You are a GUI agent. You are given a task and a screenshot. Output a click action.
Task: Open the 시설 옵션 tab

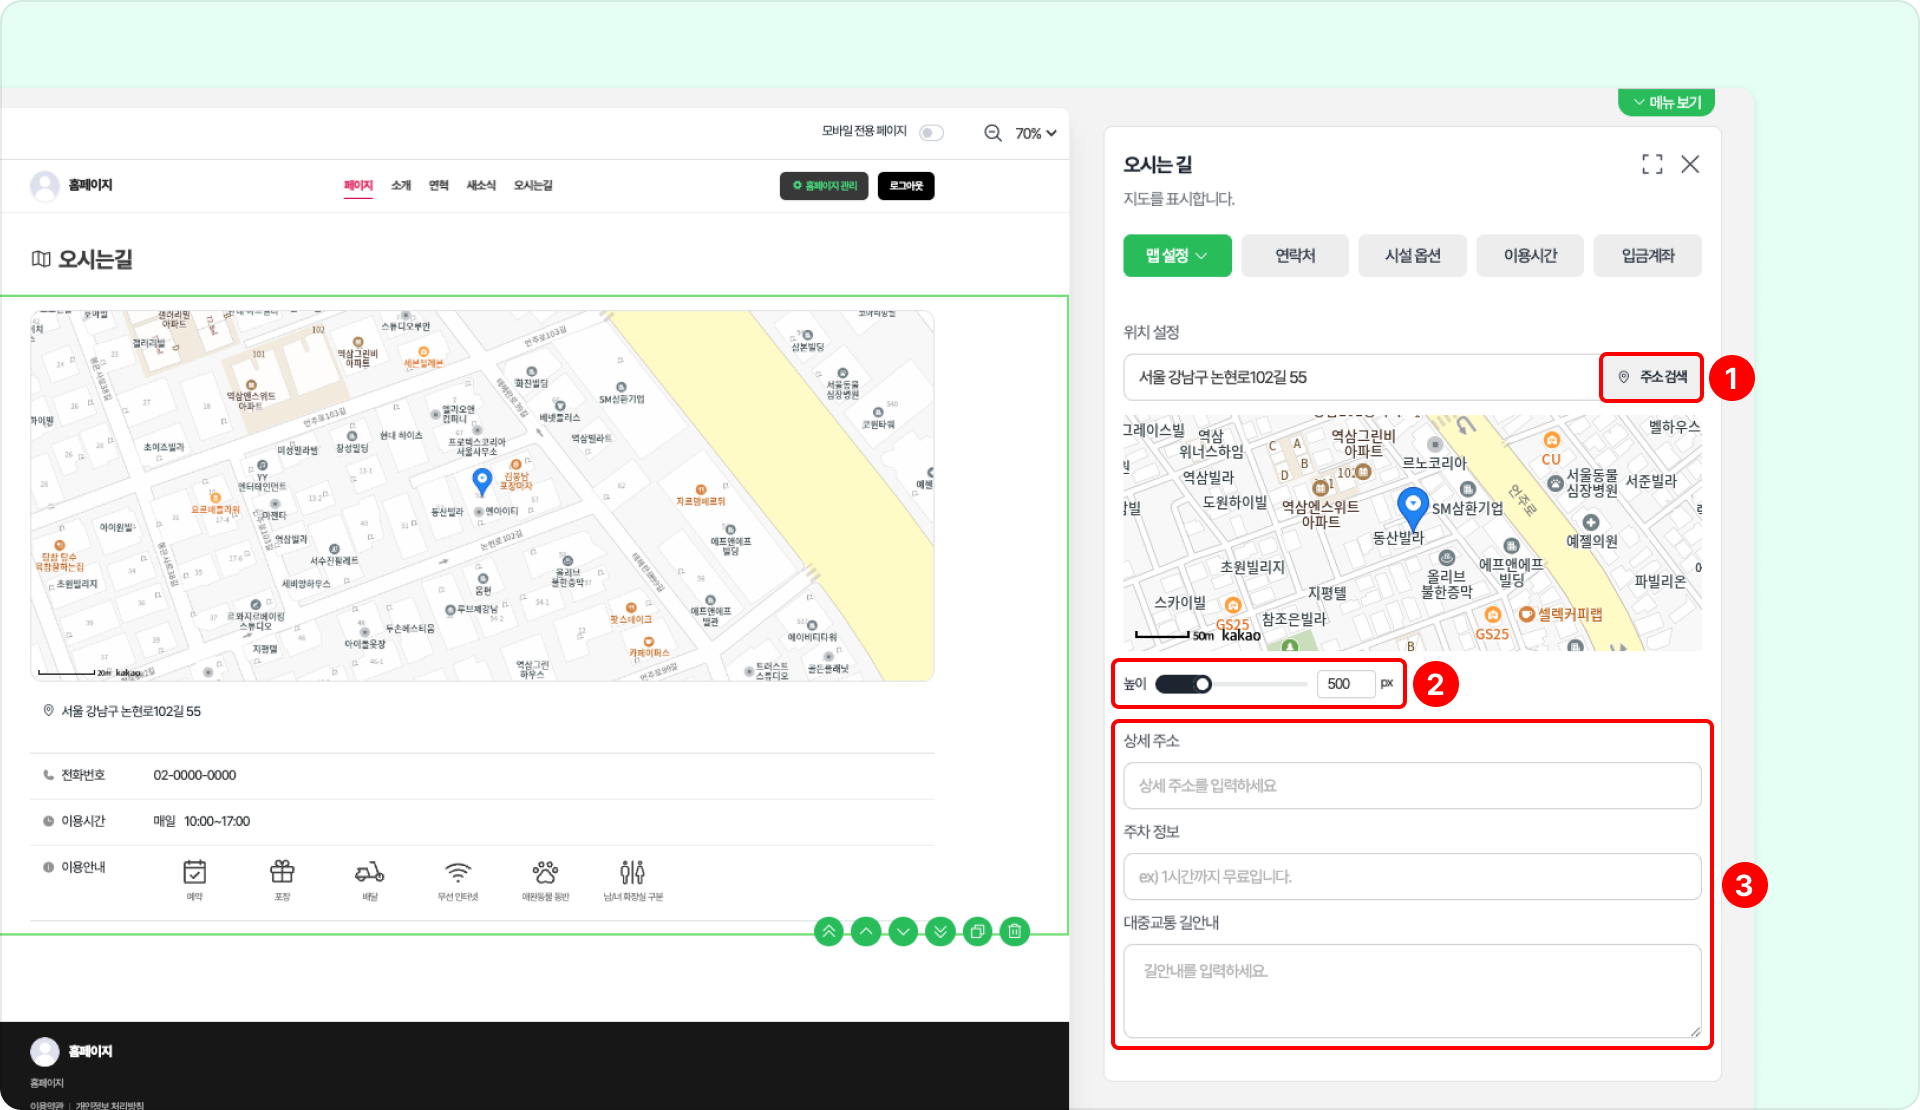pos(1412,256)
